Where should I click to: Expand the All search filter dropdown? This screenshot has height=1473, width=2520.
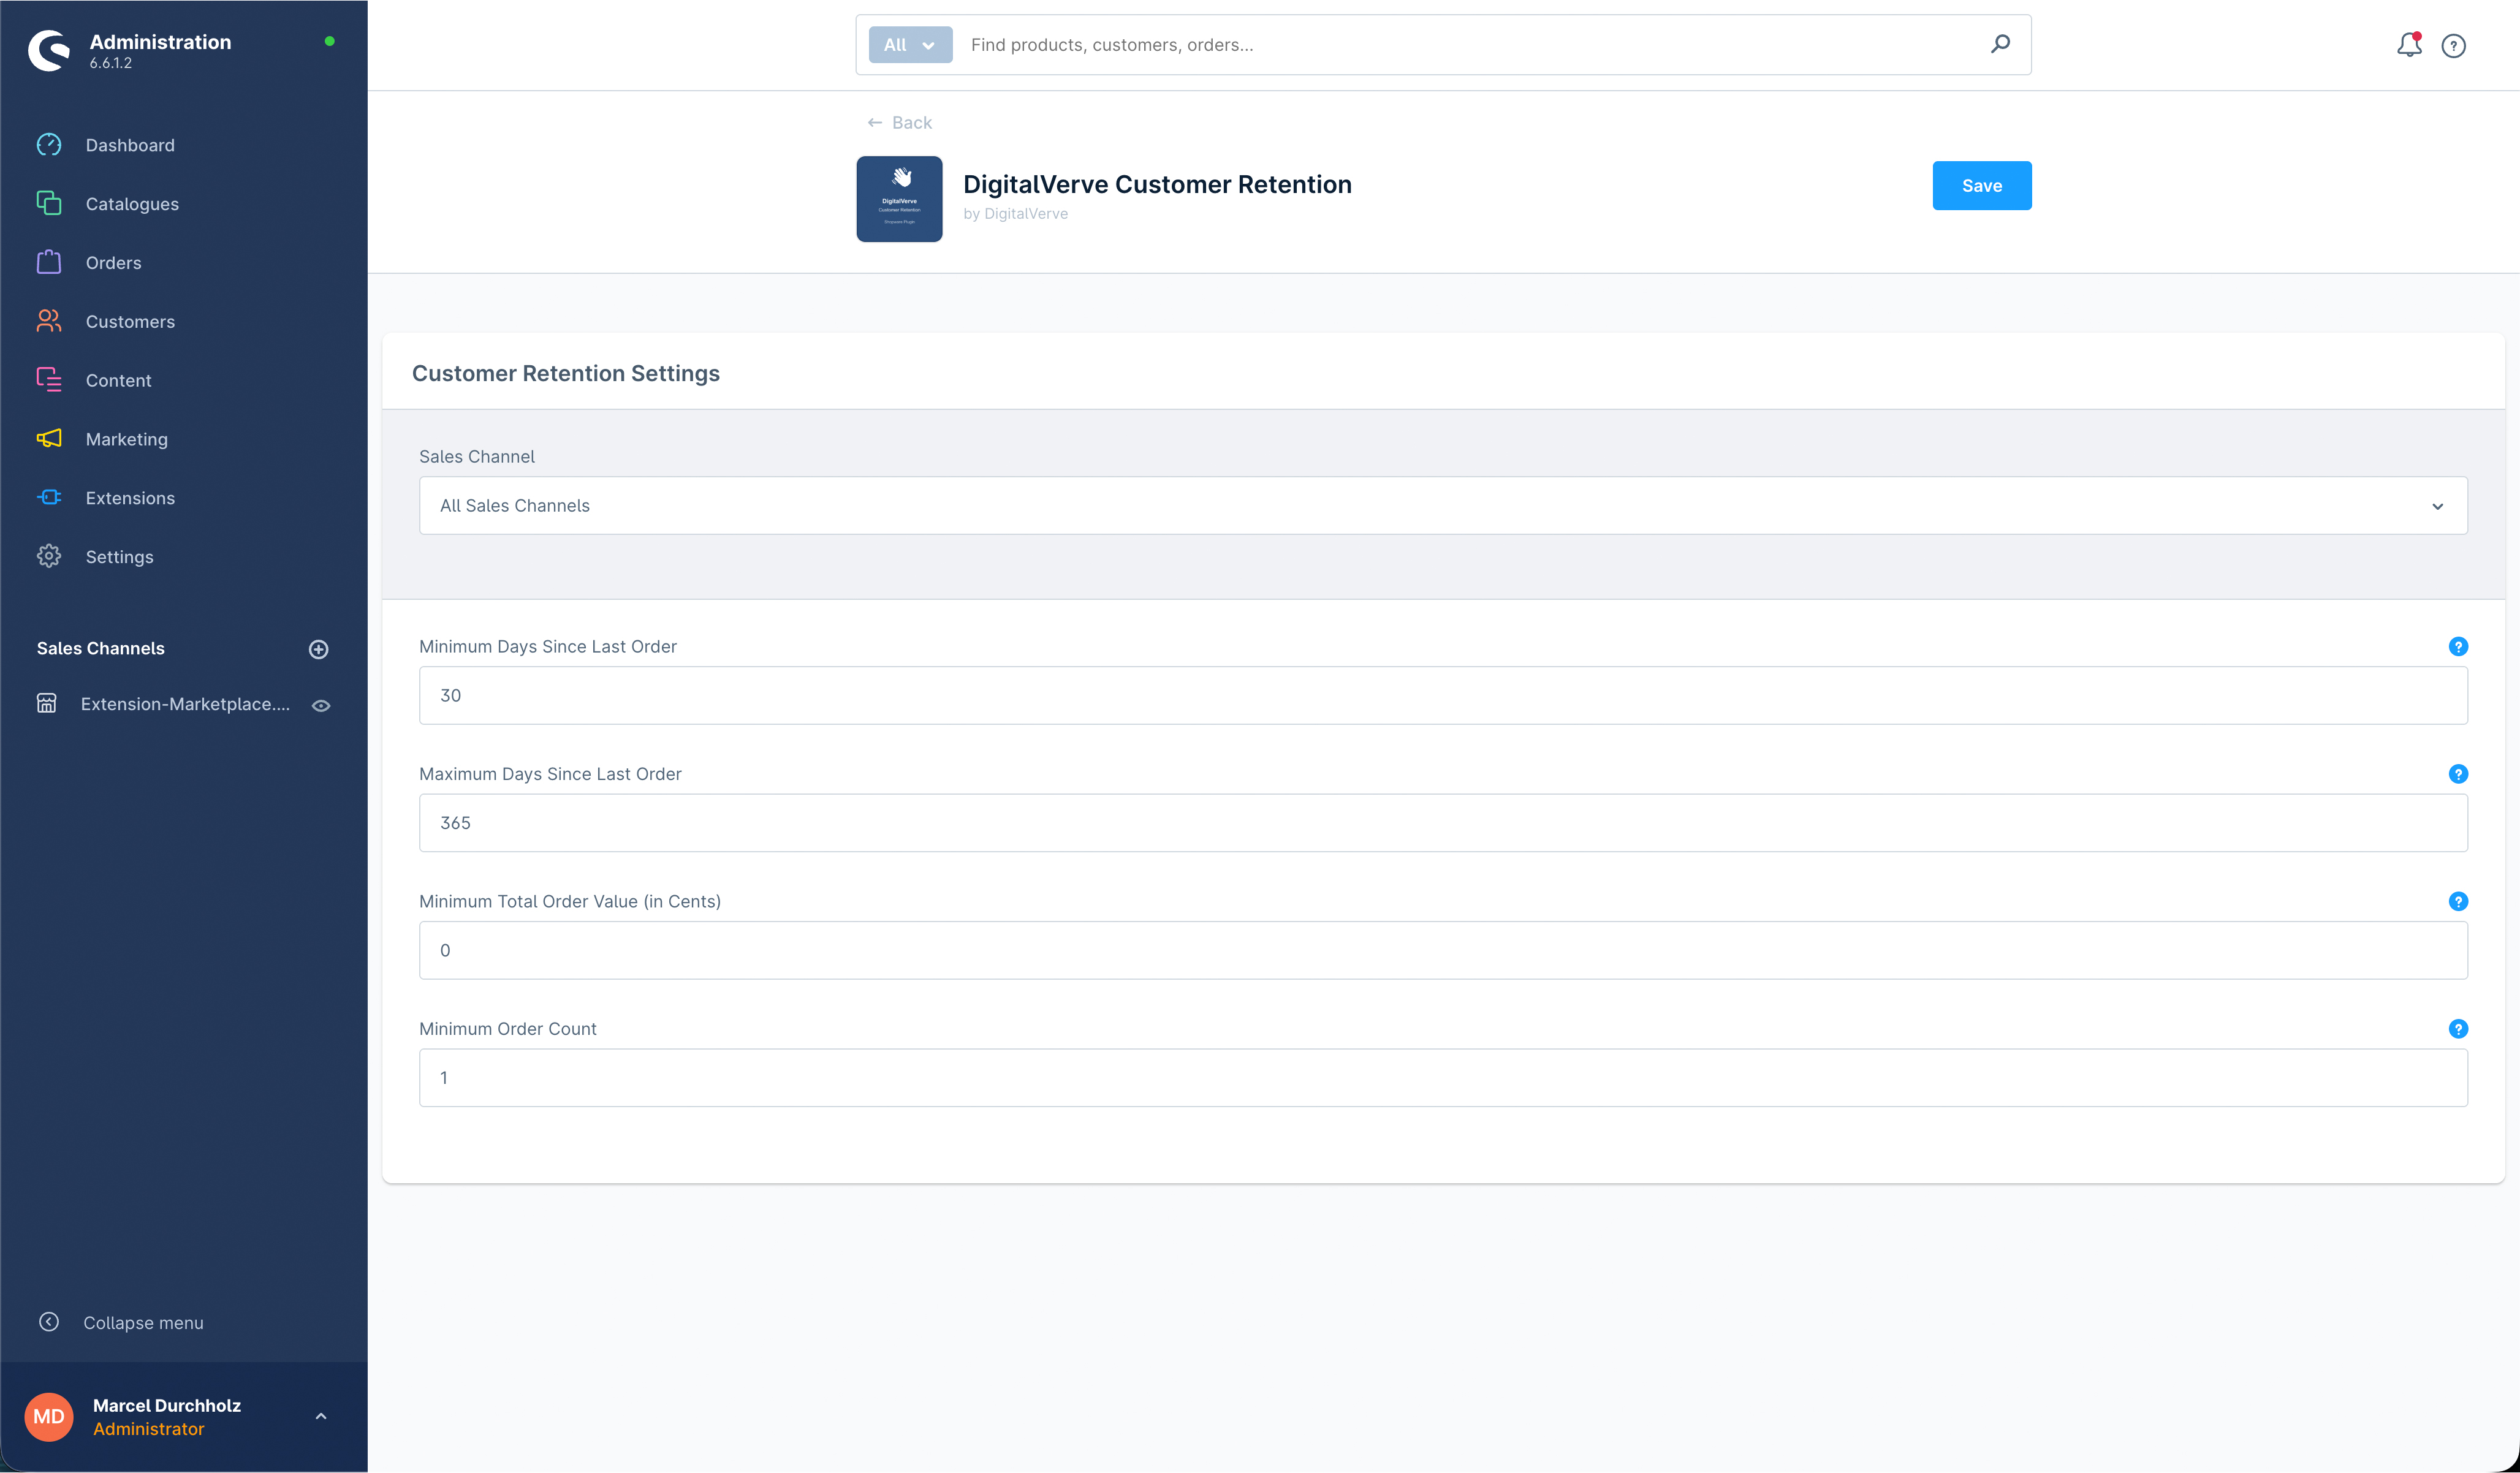[x=909, y=45]
